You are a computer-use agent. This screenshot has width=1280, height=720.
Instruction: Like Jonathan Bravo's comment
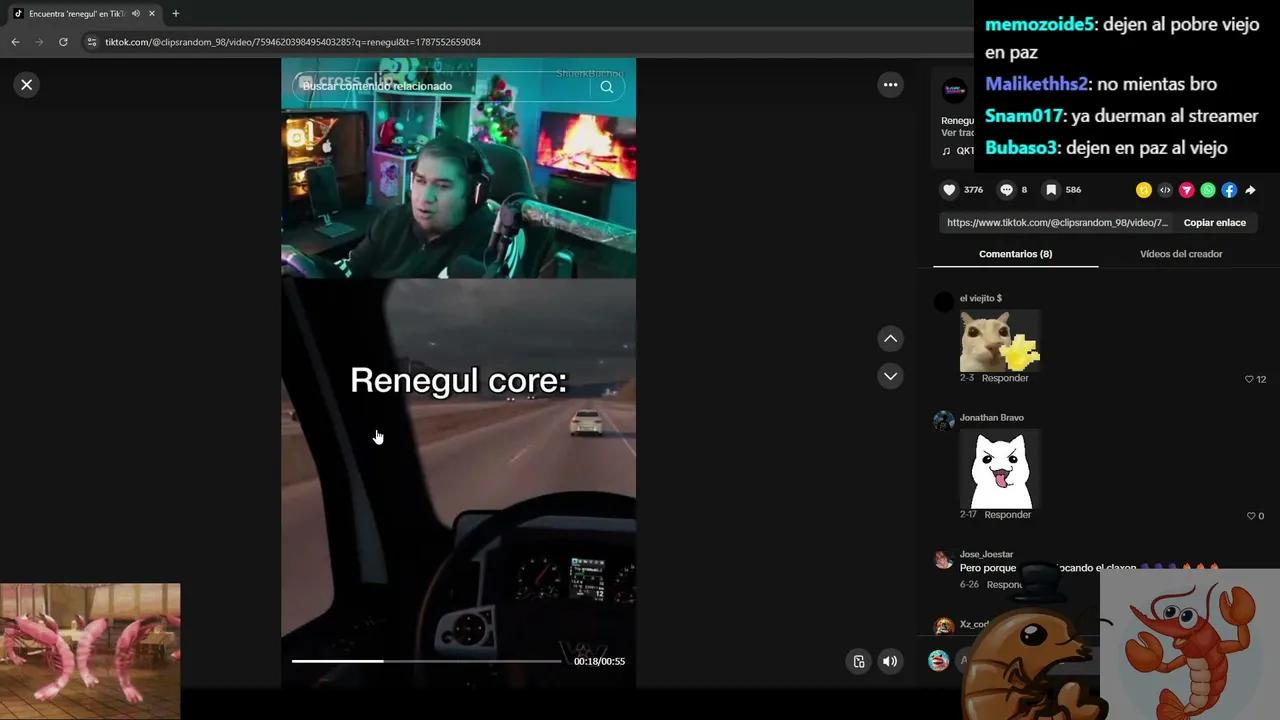1250,516
